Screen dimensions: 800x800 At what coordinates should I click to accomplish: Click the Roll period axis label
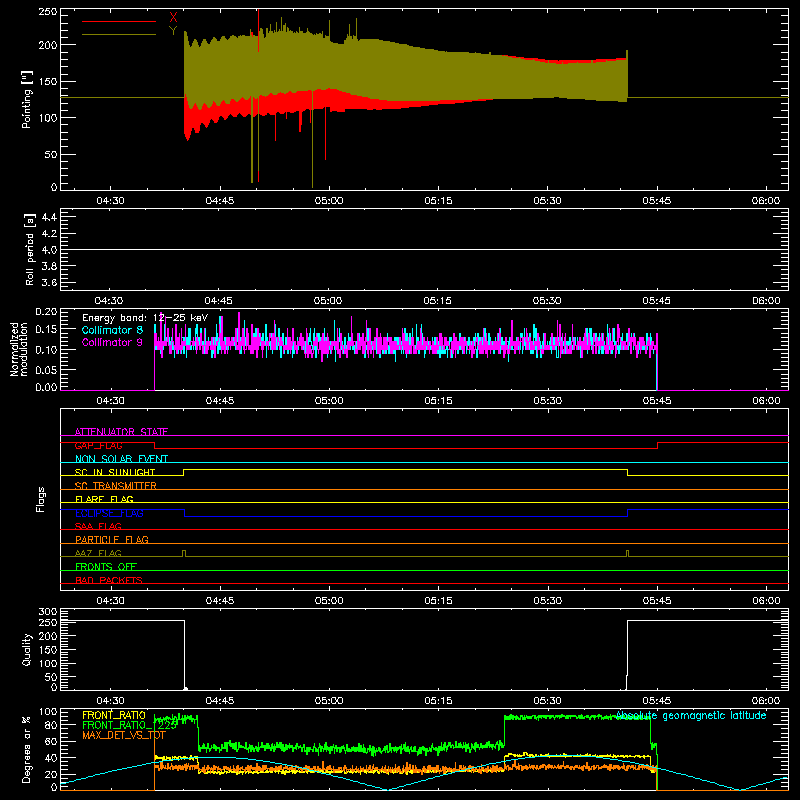coord(29,249)
